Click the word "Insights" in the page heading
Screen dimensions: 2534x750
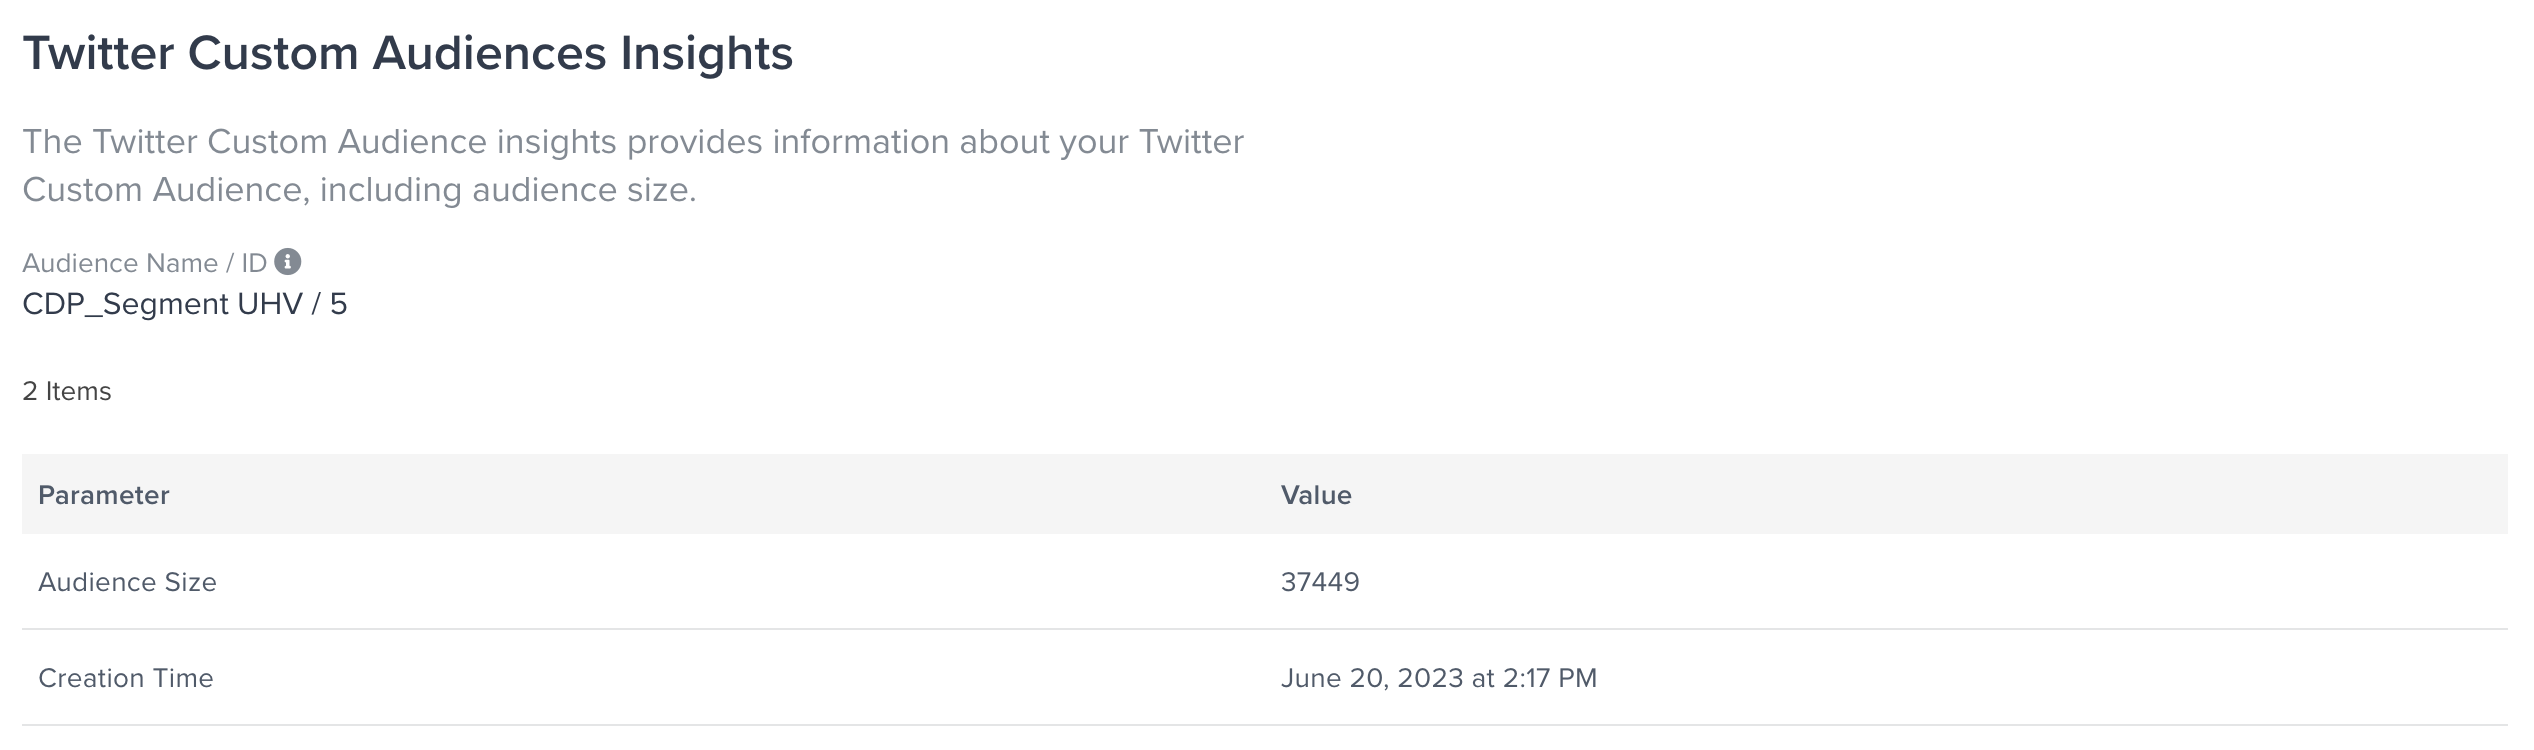point(706,53)
